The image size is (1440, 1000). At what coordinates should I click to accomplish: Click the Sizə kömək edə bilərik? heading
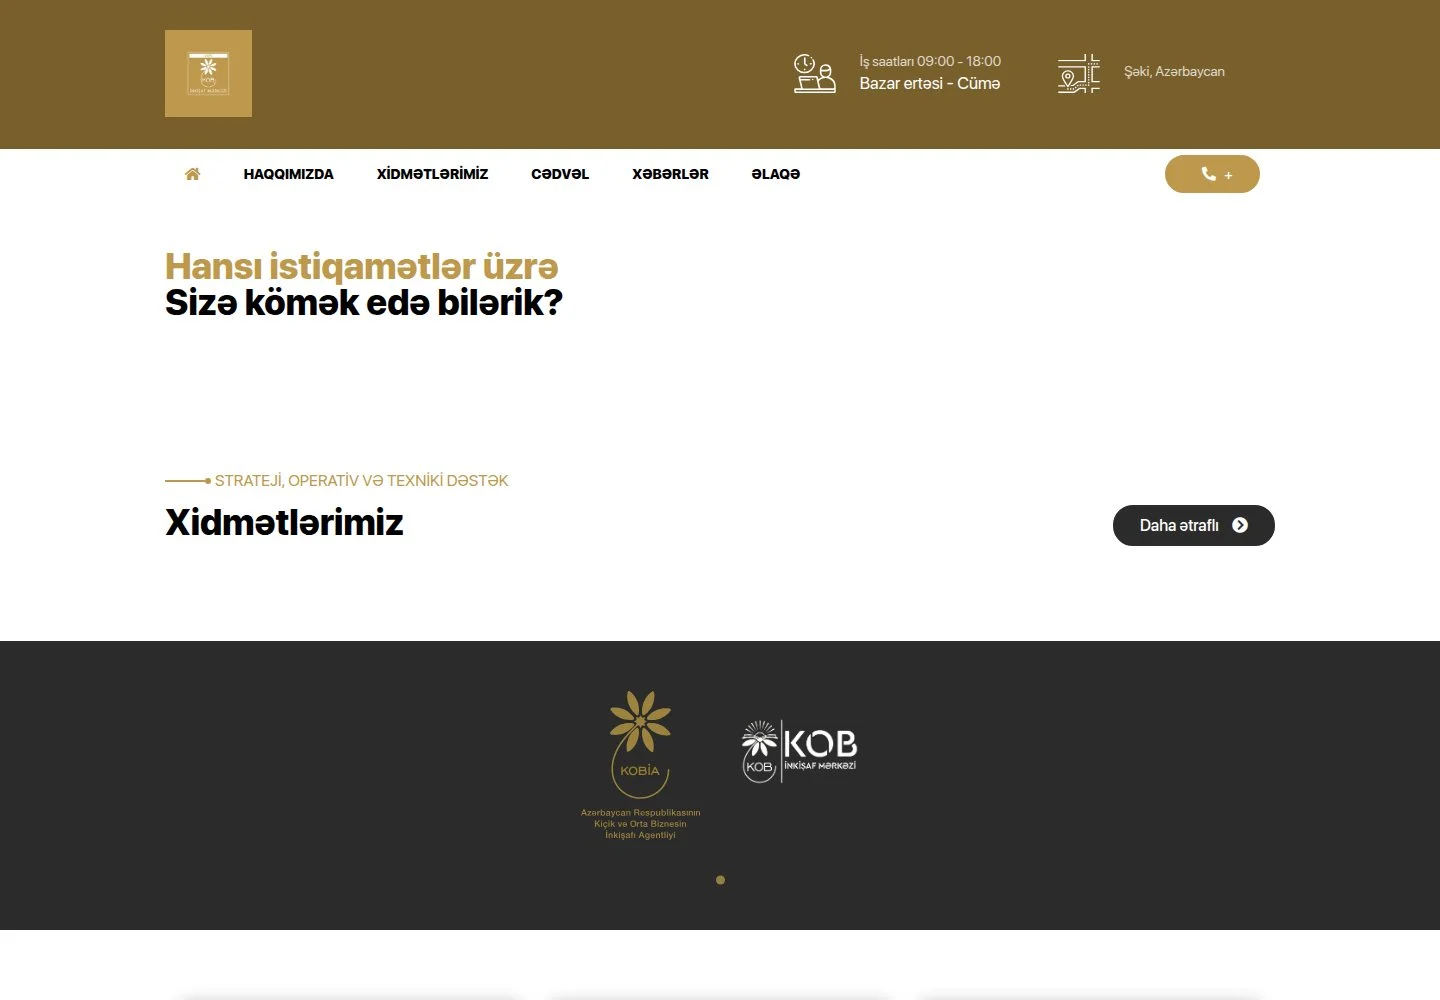(x=364, y=302)
